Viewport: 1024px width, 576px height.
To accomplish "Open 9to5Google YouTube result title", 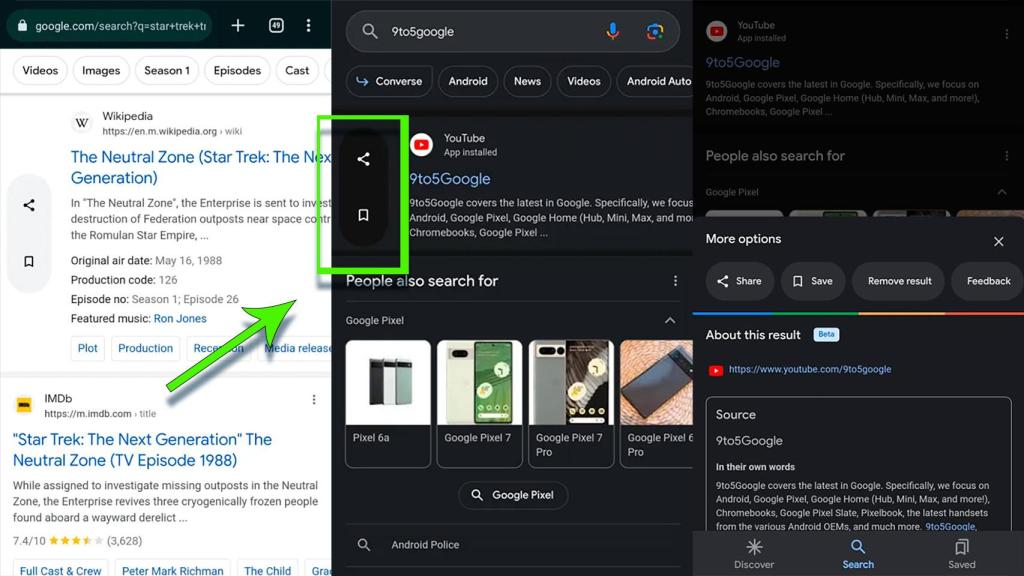I will 450,179.
